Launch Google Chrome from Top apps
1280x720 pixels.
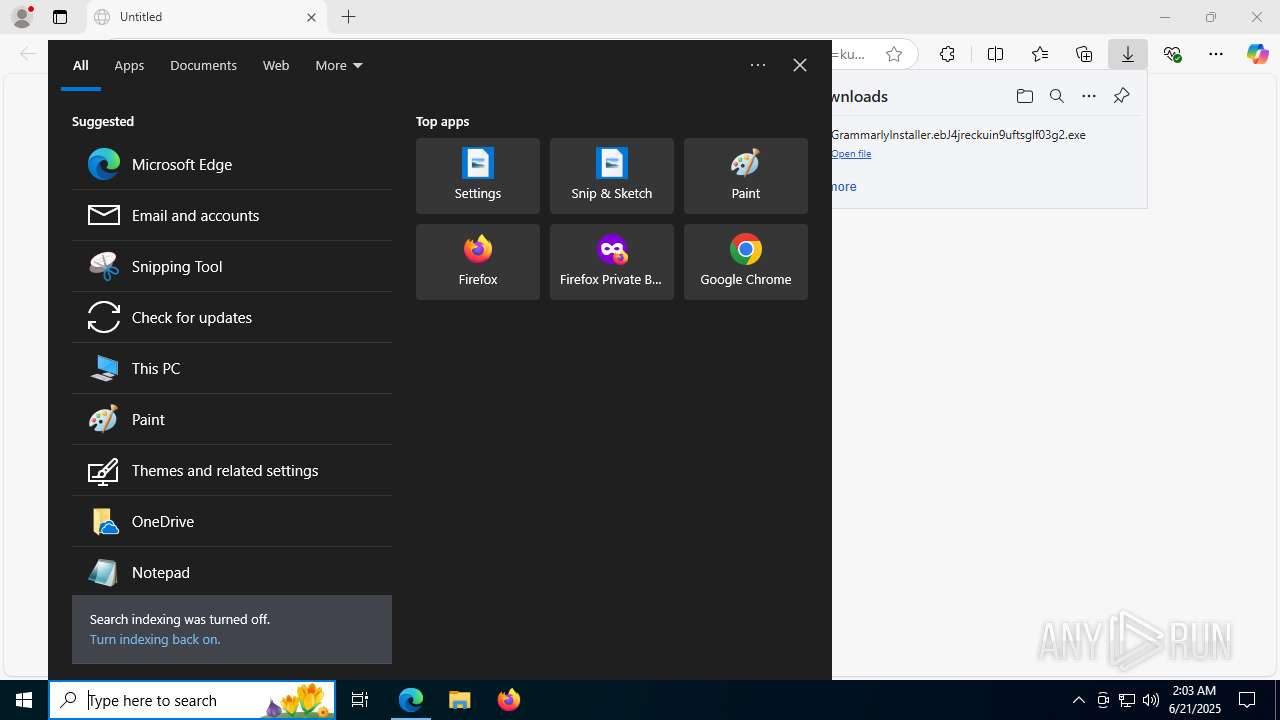pyautogui.click(x=746, y=262)
